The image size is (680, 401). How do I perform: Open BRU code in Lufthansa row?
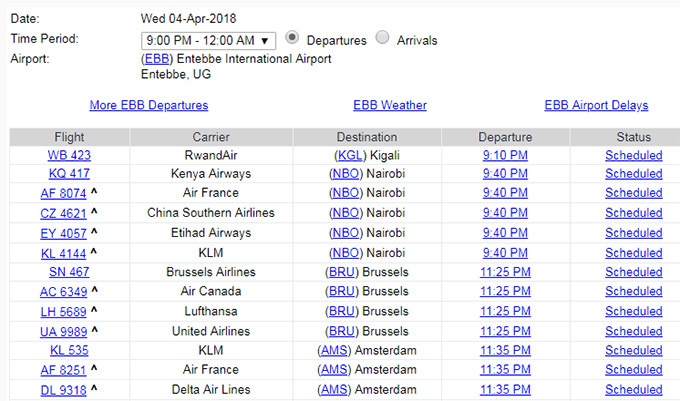pos(342,311)
